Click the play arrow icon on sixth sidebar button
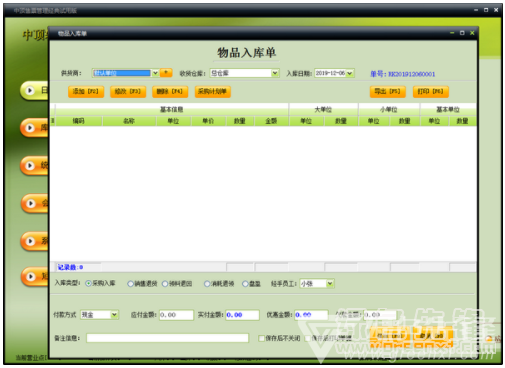 (x=31, y=276)
